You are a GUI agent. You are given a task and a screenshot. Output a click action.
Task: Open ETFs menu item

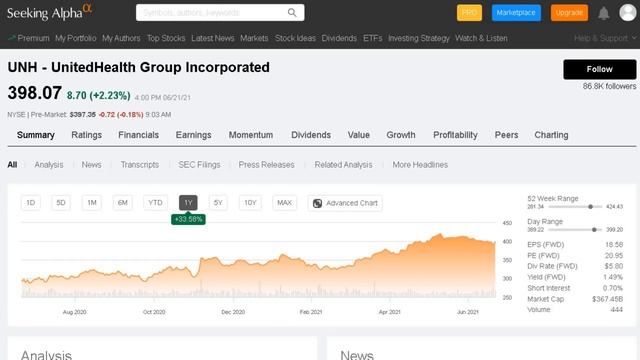373,38
